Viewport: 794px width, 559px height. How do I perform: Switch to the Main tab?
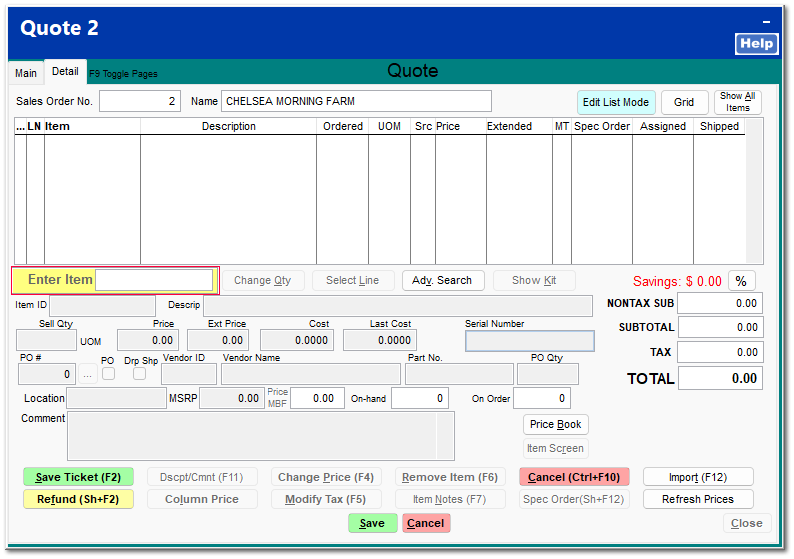[x=26, y=73]
